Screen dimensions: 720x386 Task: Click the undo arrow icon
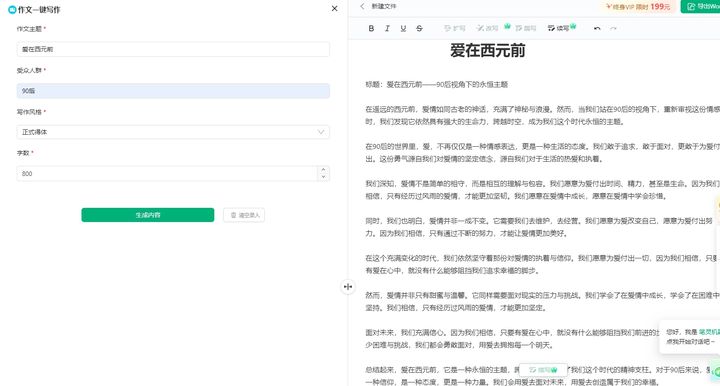[597, 28]
